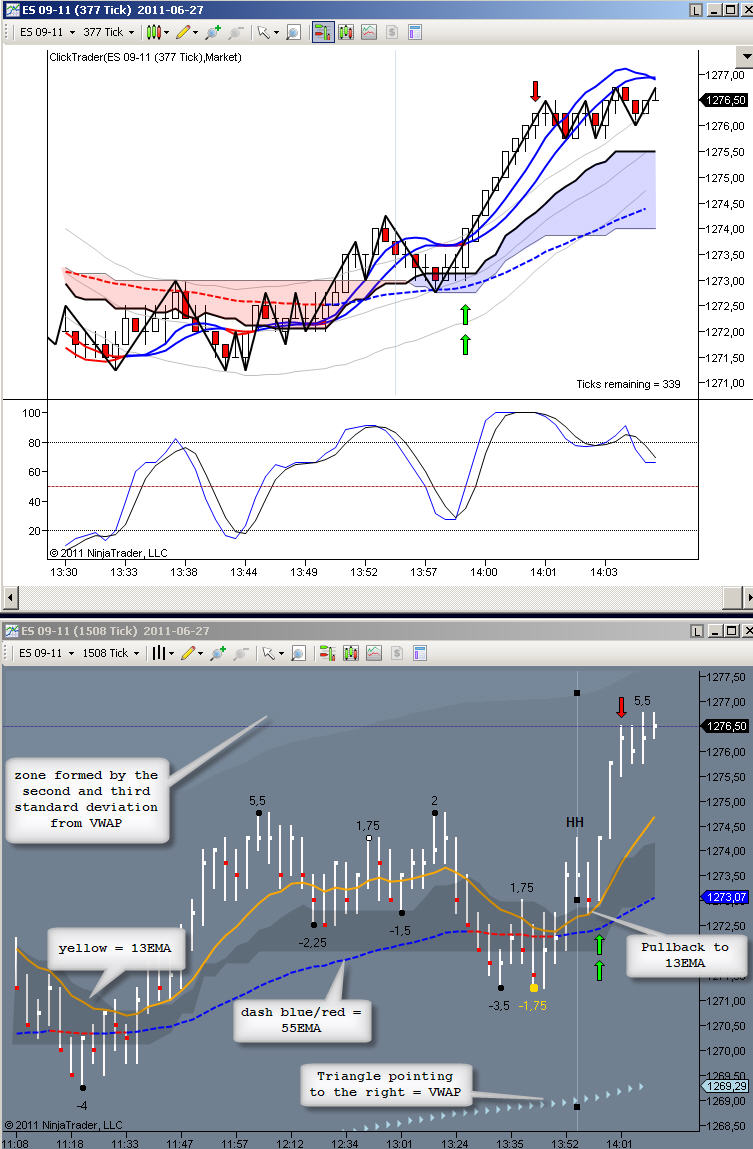
Task: Select drawing tools pencil in 377 Tick chart
Action: [182, 32]
